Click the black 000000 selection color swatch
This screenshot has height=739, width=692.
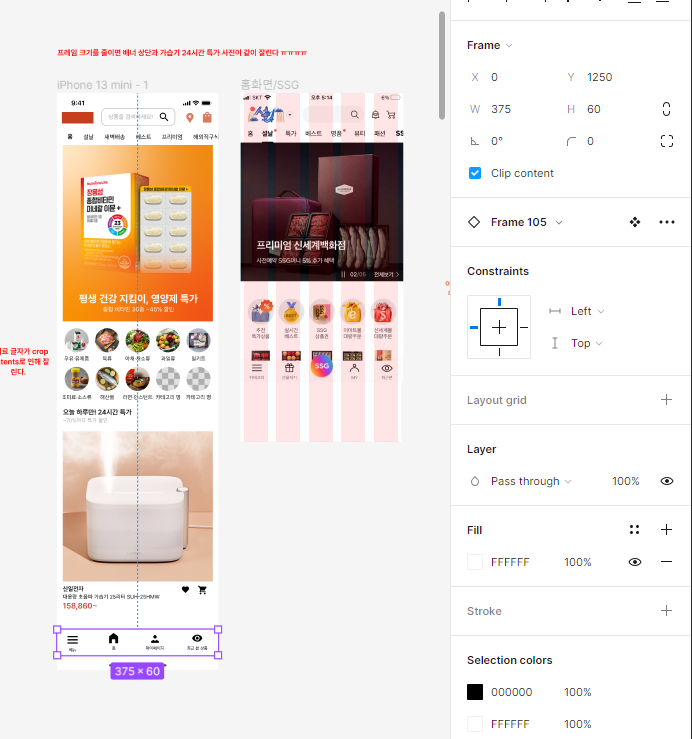475,692
